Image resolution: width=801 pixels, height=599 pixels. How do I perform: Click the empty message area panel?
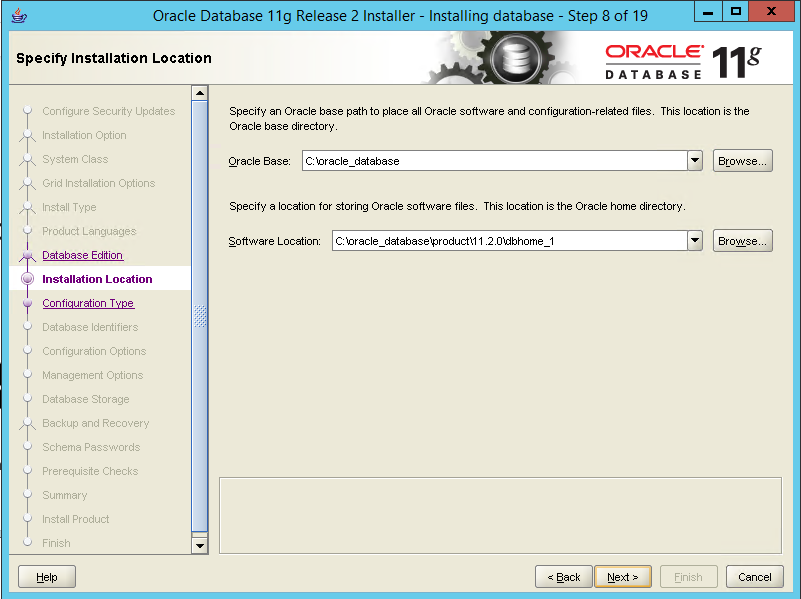501,515
